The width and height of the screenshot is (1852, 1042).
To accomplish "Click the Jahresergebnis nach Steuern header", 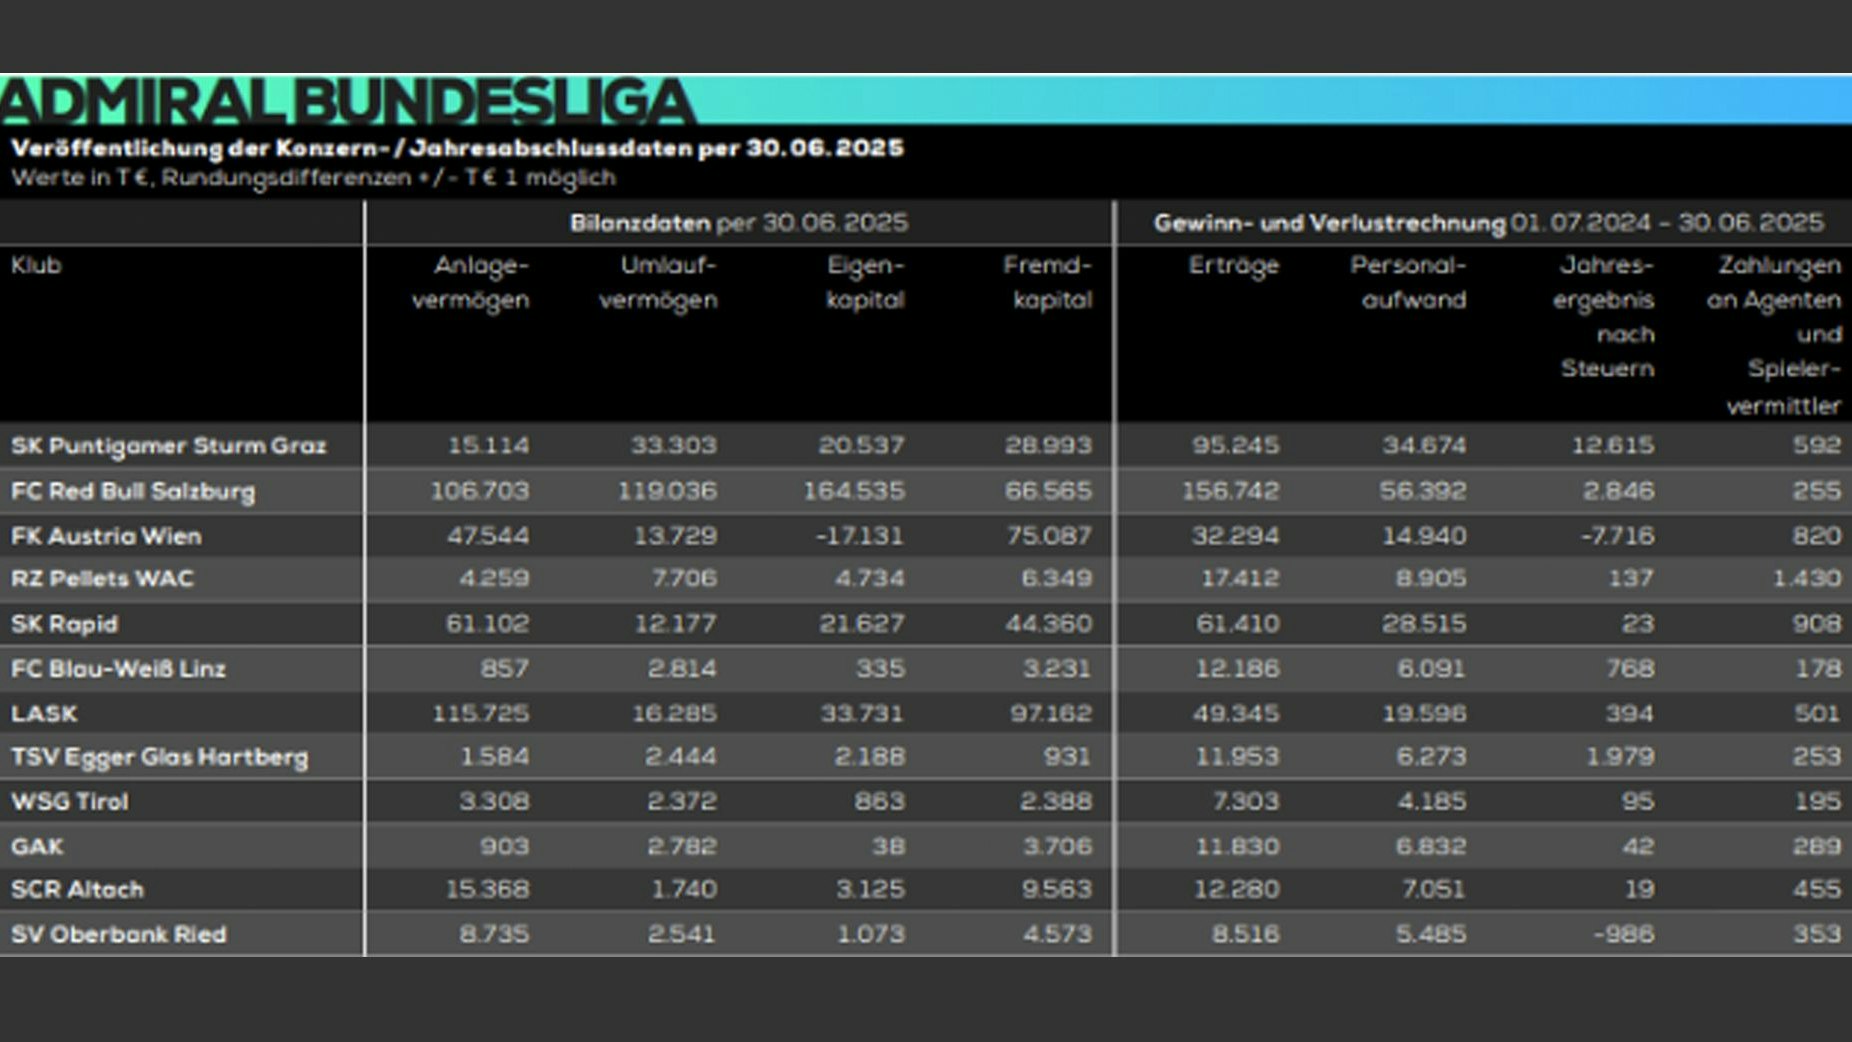I will [x=1604, y=317].
